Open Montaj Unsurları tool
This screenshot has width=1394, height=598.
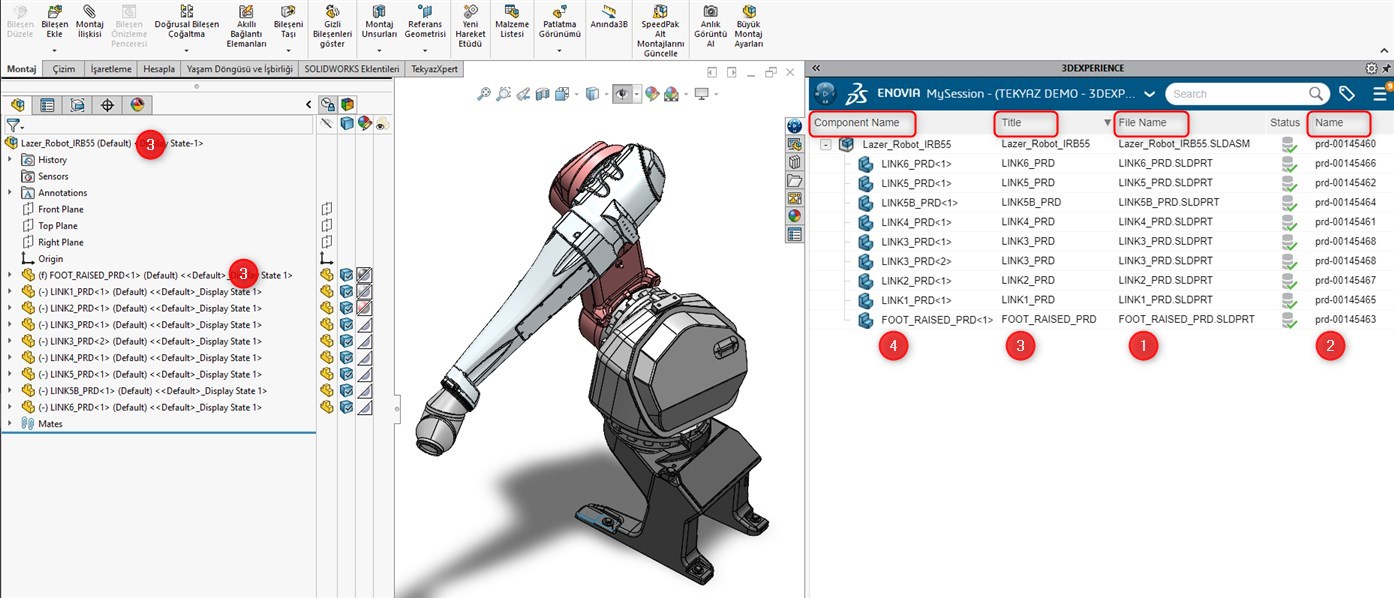380,10
